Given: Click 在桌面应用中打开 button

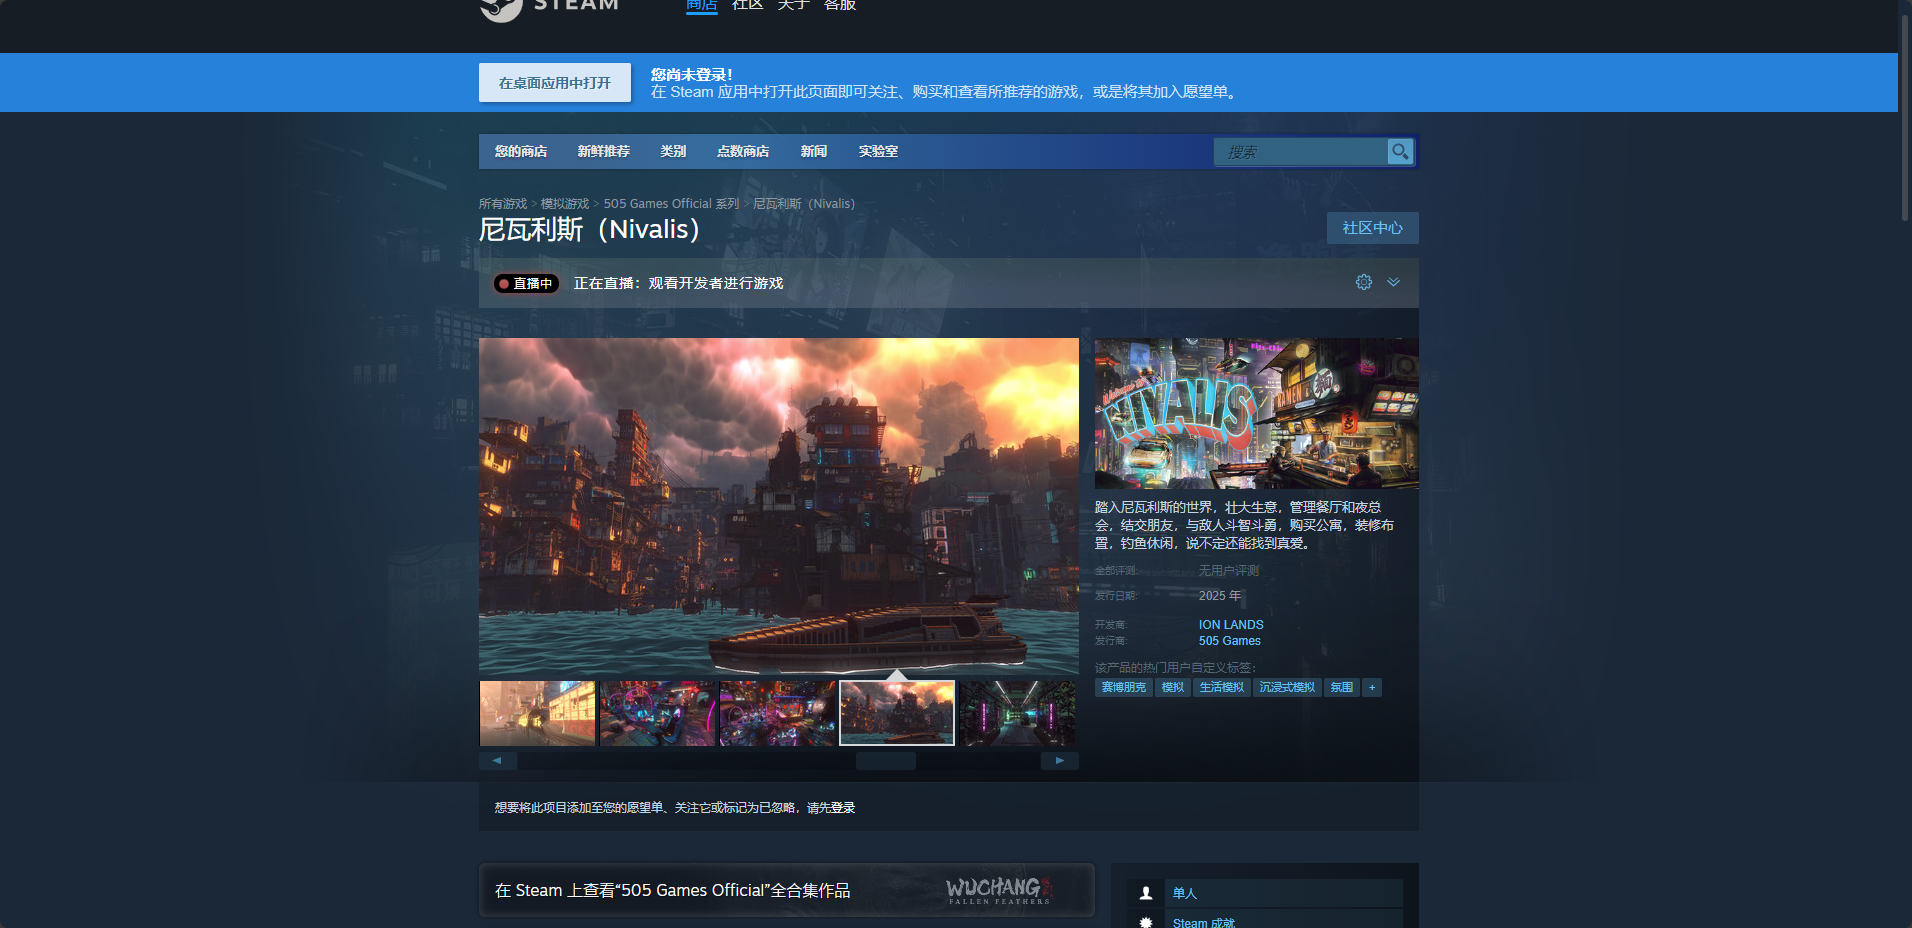Looking at the screenshot, I should [555, 83].
